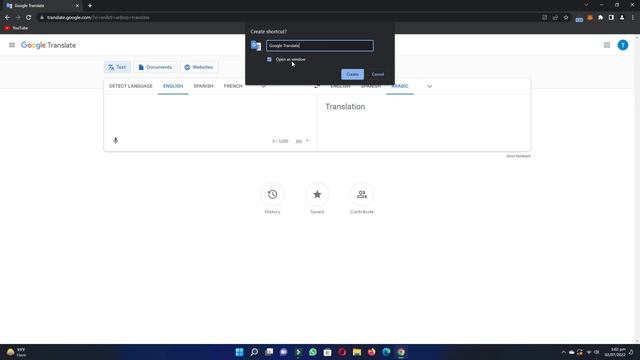Click the share page icon
This screenshot has height=360, width=640.
pos(555,18)
